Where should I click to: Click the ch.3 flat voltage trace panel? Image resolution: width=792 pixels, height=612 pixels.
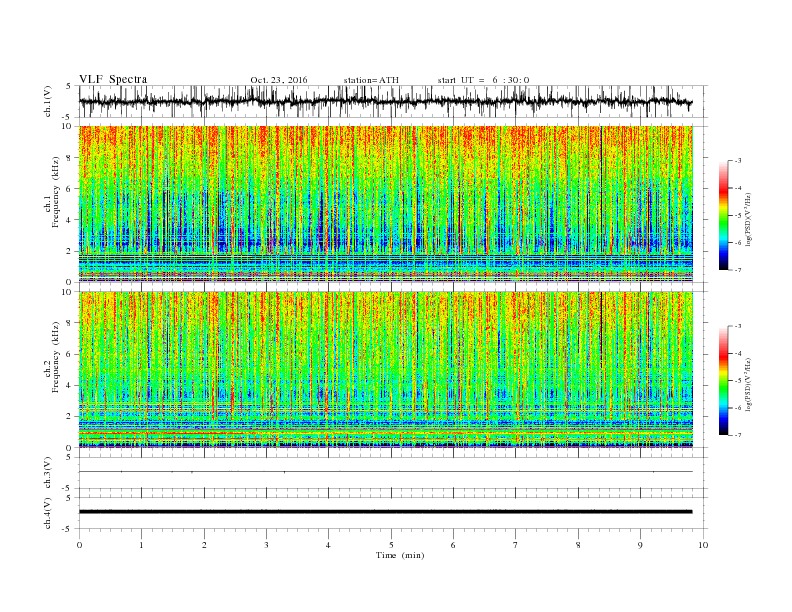[x=392, y=472]
